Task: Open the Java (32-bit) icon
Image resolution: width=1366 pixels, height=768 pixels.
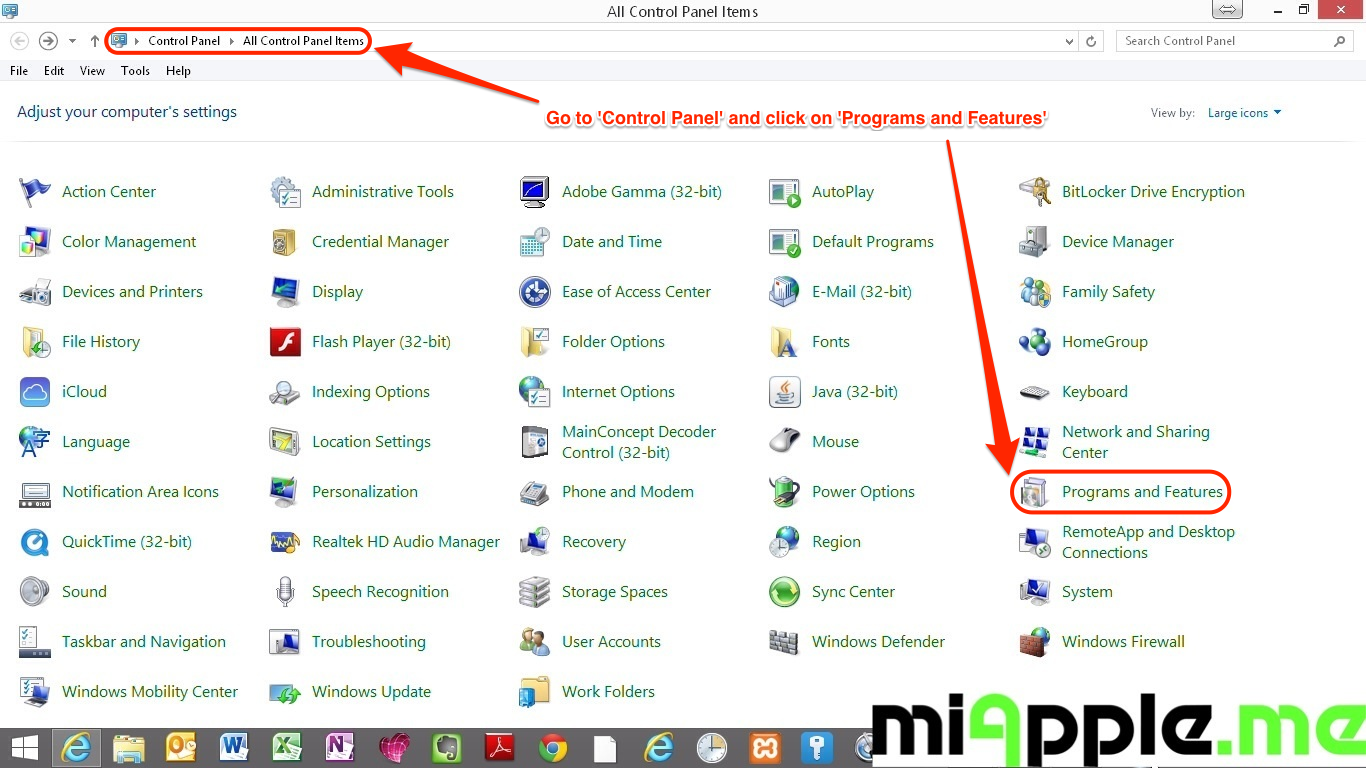Action: pyautogui.click(x=785, y=392)
